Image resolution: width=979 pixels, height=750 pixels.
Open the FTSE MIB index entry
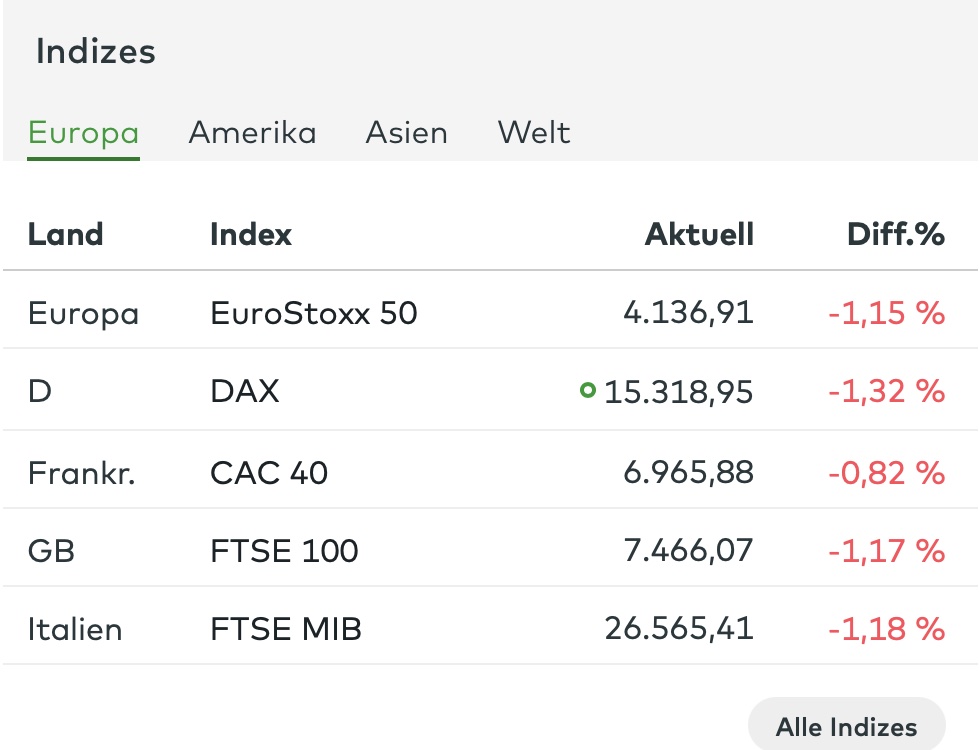pos(286,629)
